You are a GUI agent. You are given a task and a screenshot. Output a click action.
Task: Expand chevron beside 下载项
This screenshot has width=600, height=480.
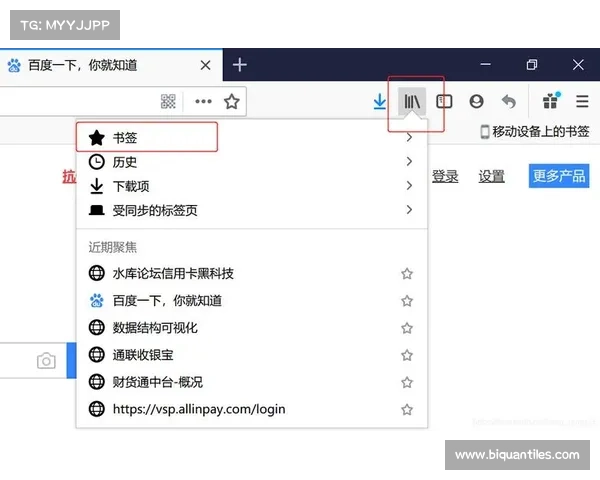point(409,186)
